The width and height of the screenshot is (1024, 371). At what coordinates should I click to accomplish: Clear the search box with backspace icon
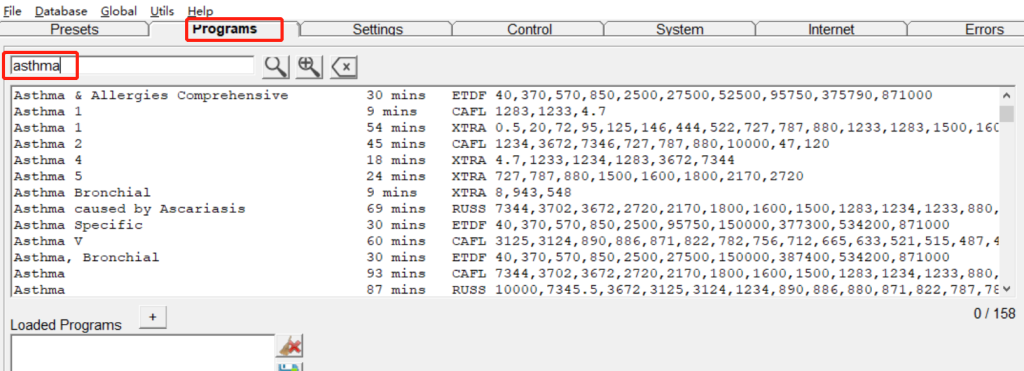tap(344, 67)
